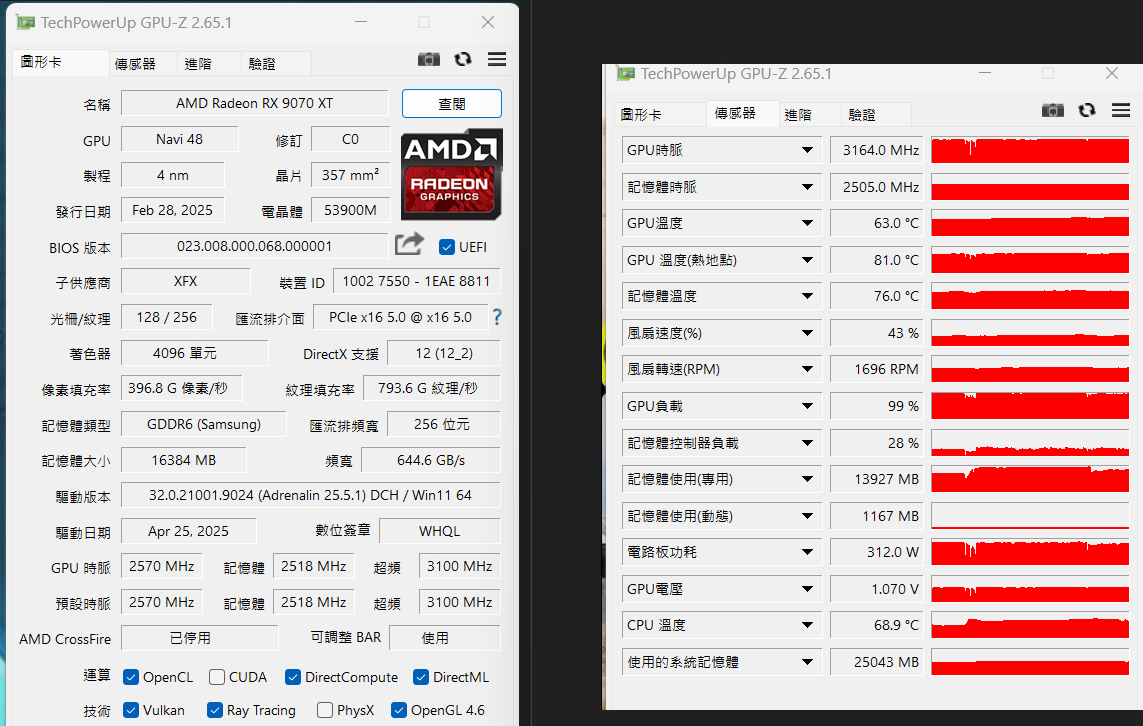Click CPU 溫度 red history graph
This screenshot has height=726, width=1143.
tap(1030, 625)
